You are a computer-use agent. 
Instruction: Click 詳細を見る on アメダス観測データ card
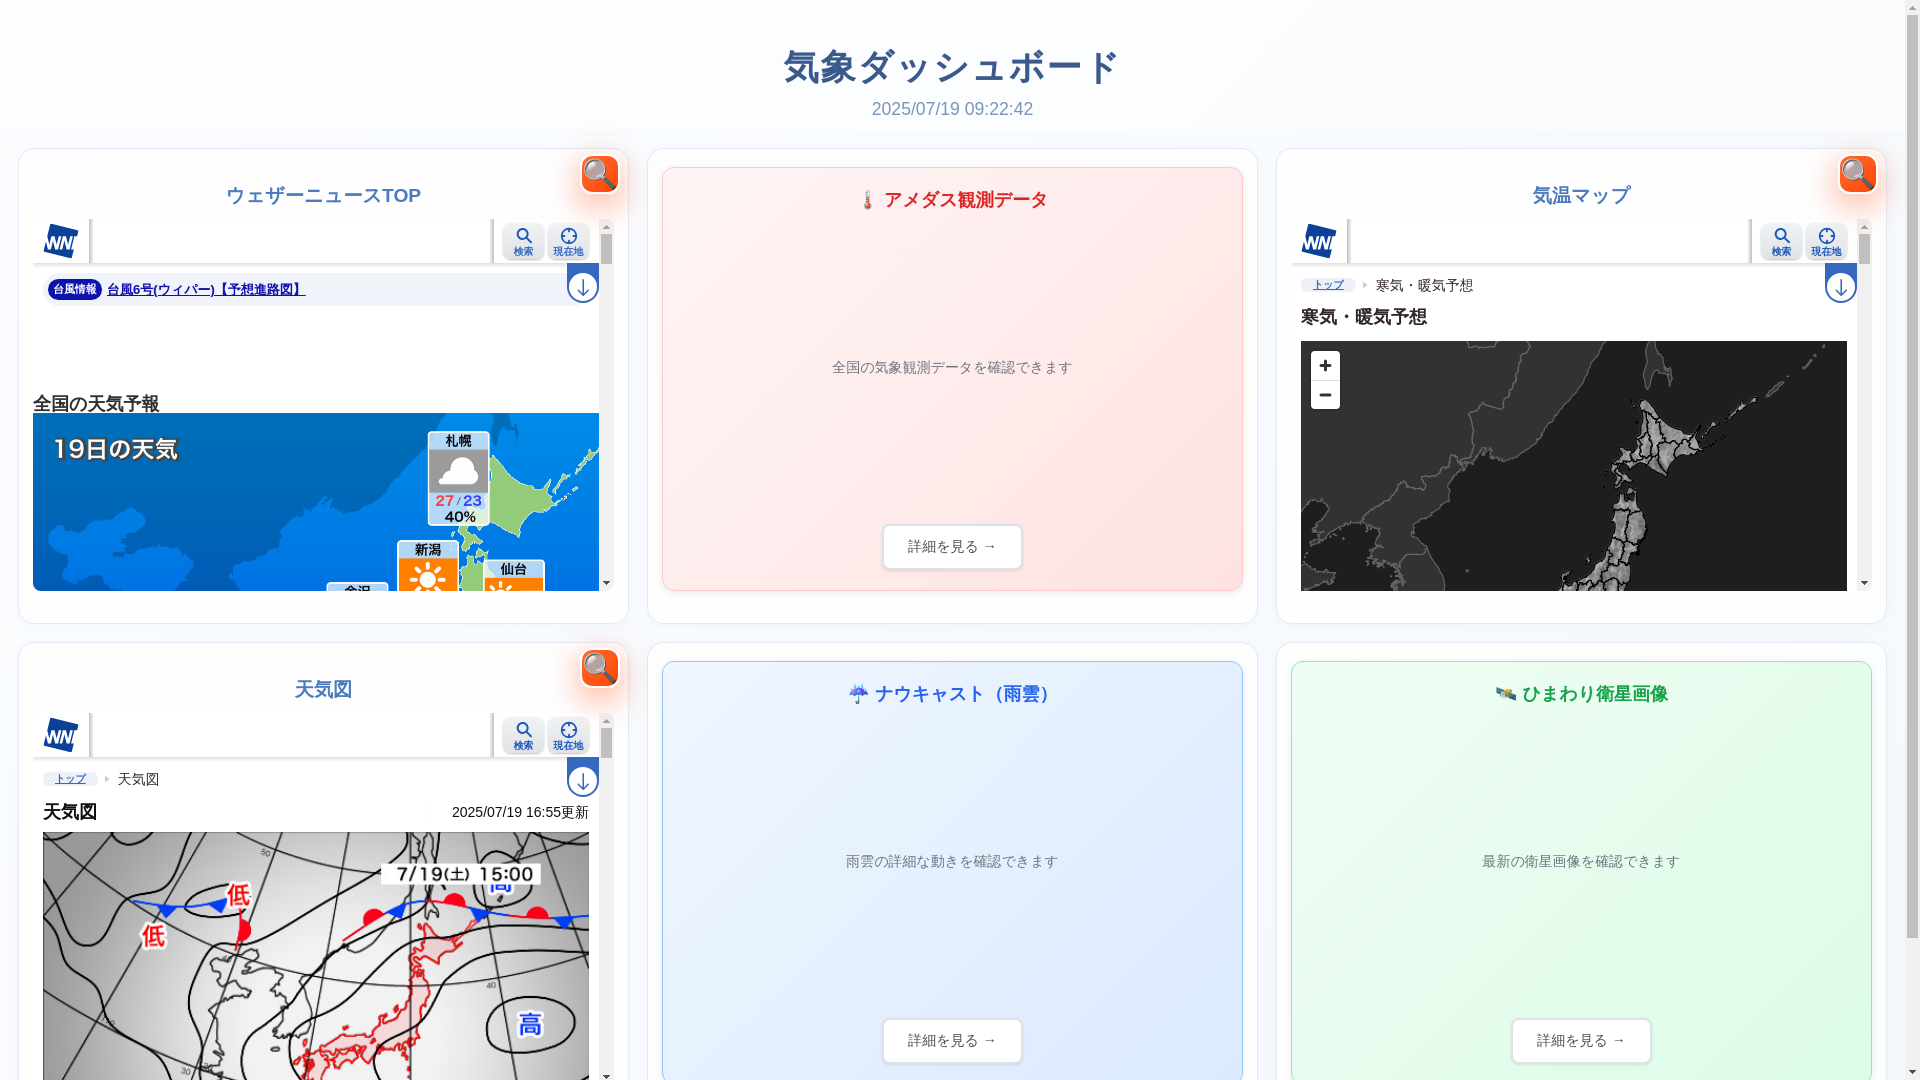coord(952,547)
